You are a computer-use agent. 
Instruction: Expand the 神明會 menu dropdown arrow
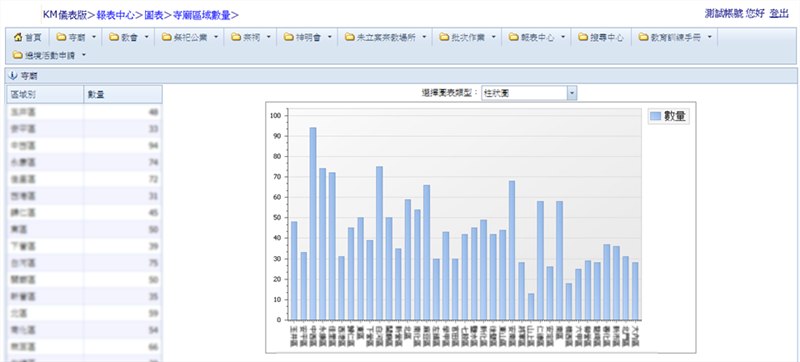tap(330, 37)
